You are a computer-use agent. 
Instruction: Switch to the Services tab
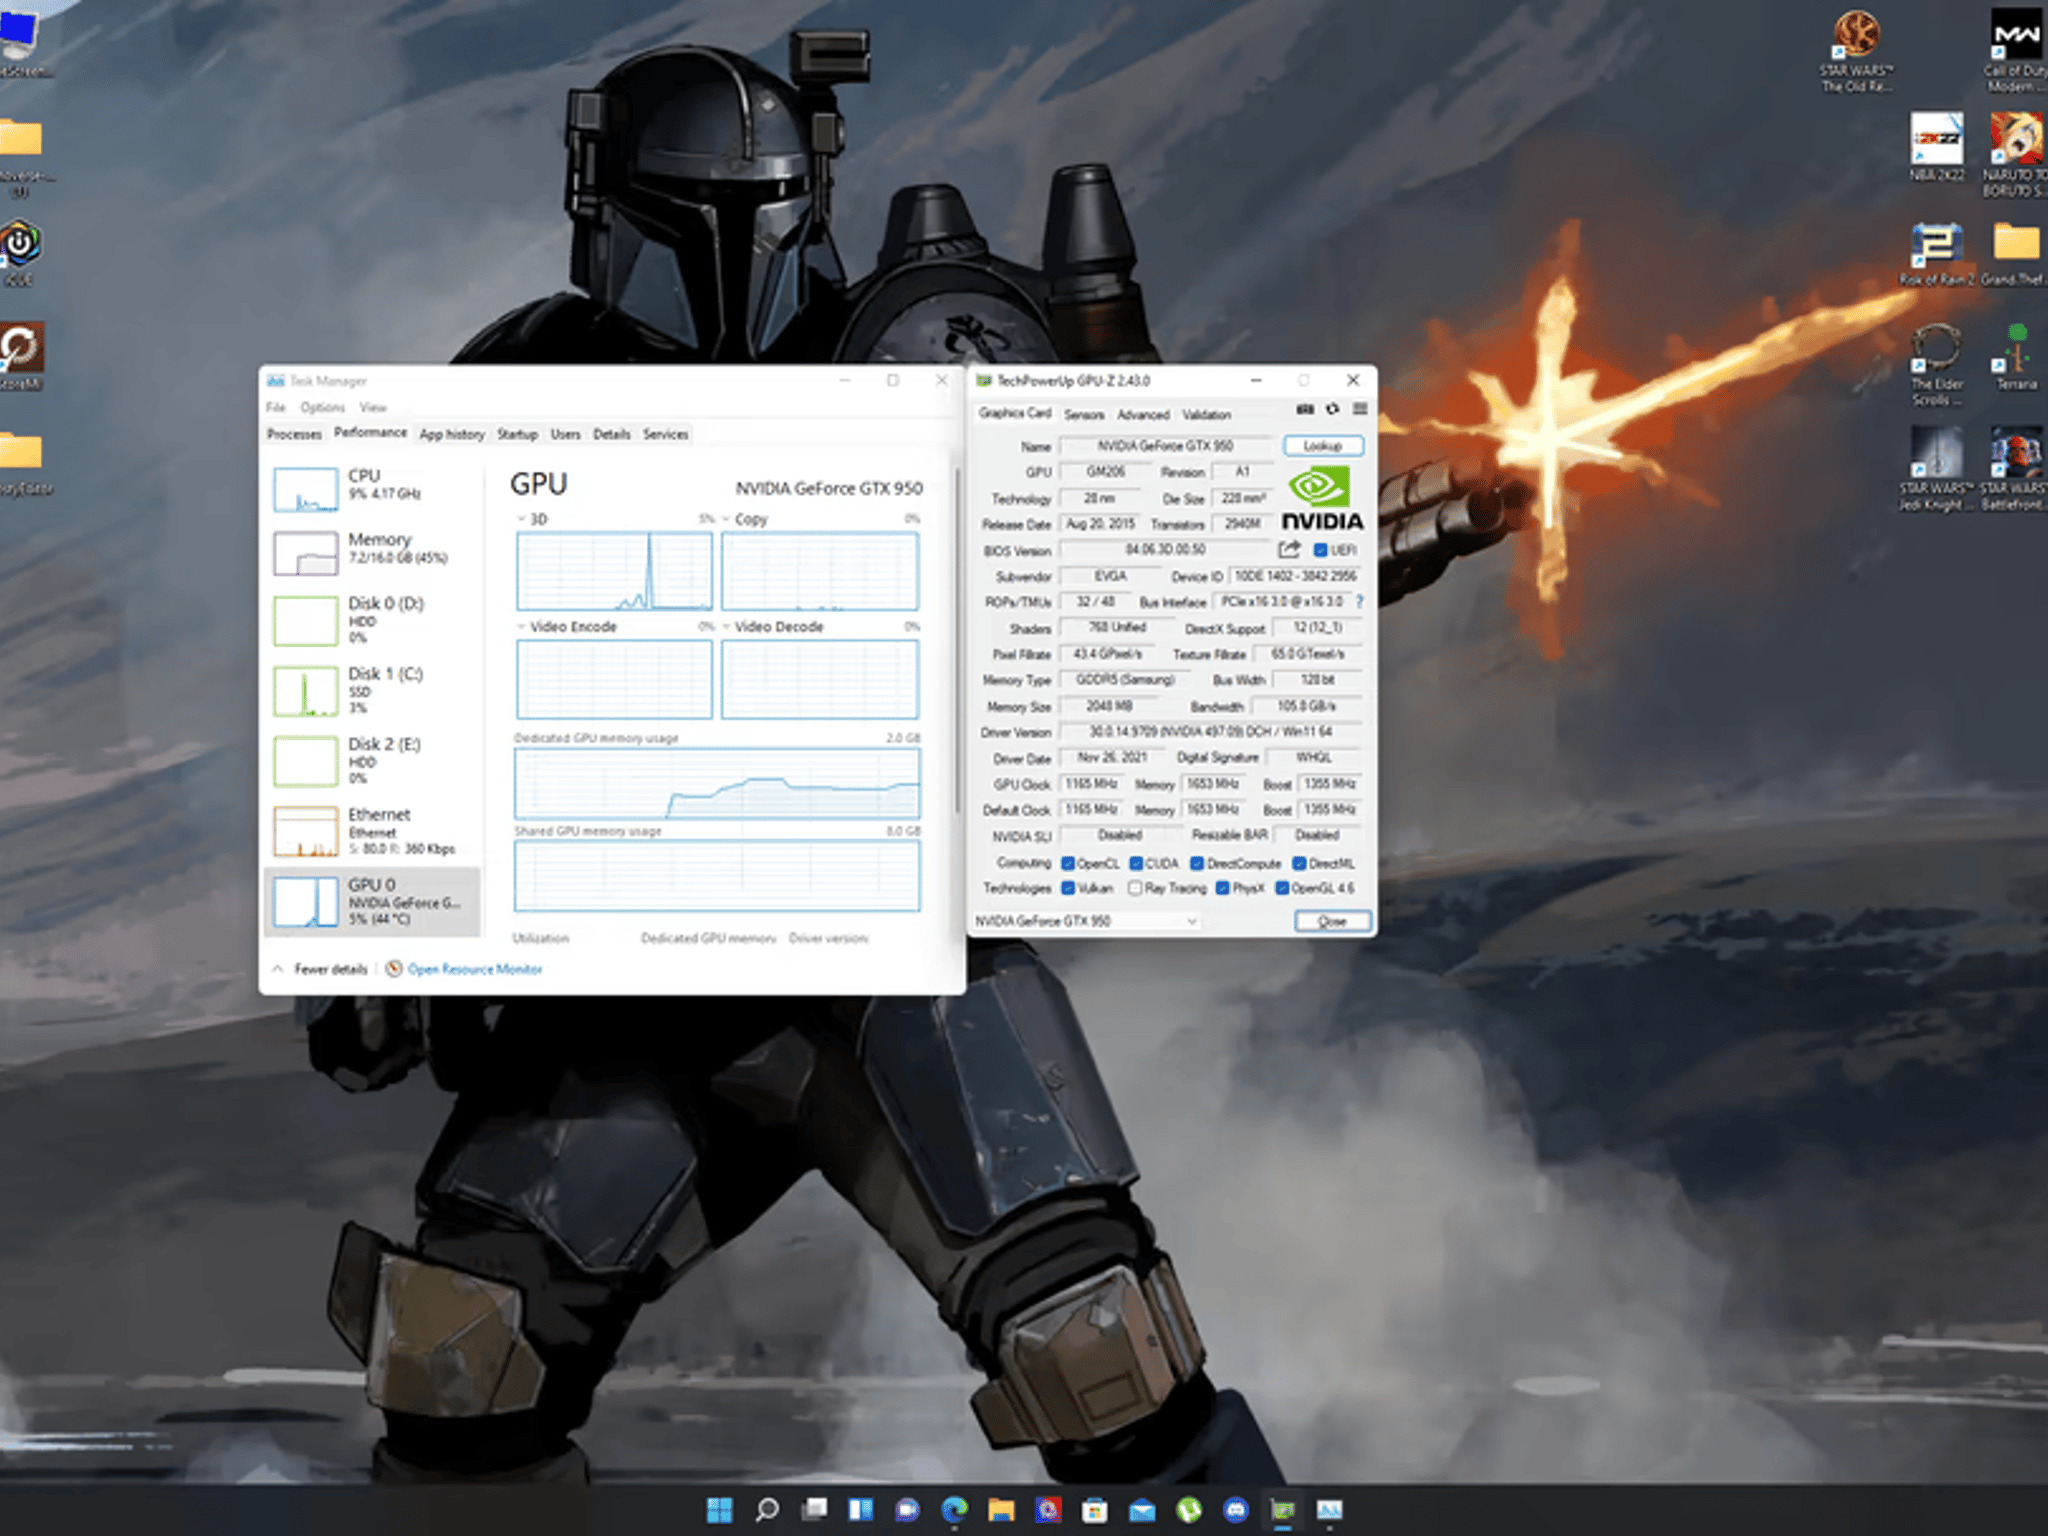pyautogui.click(x=665, y=434)
